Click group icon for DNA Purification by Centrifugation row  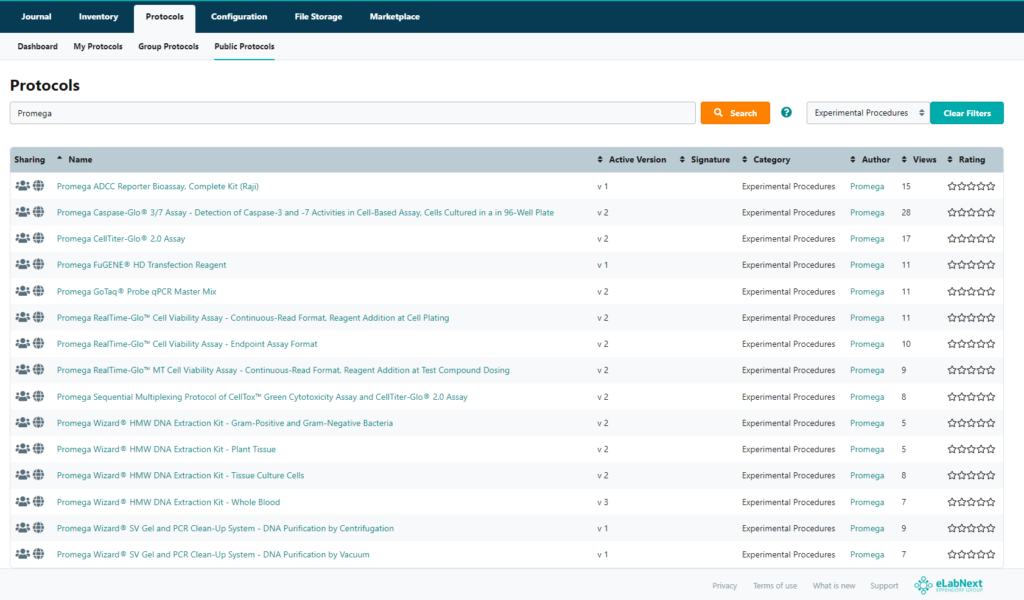pyautogui.click(x=22, y=528)
